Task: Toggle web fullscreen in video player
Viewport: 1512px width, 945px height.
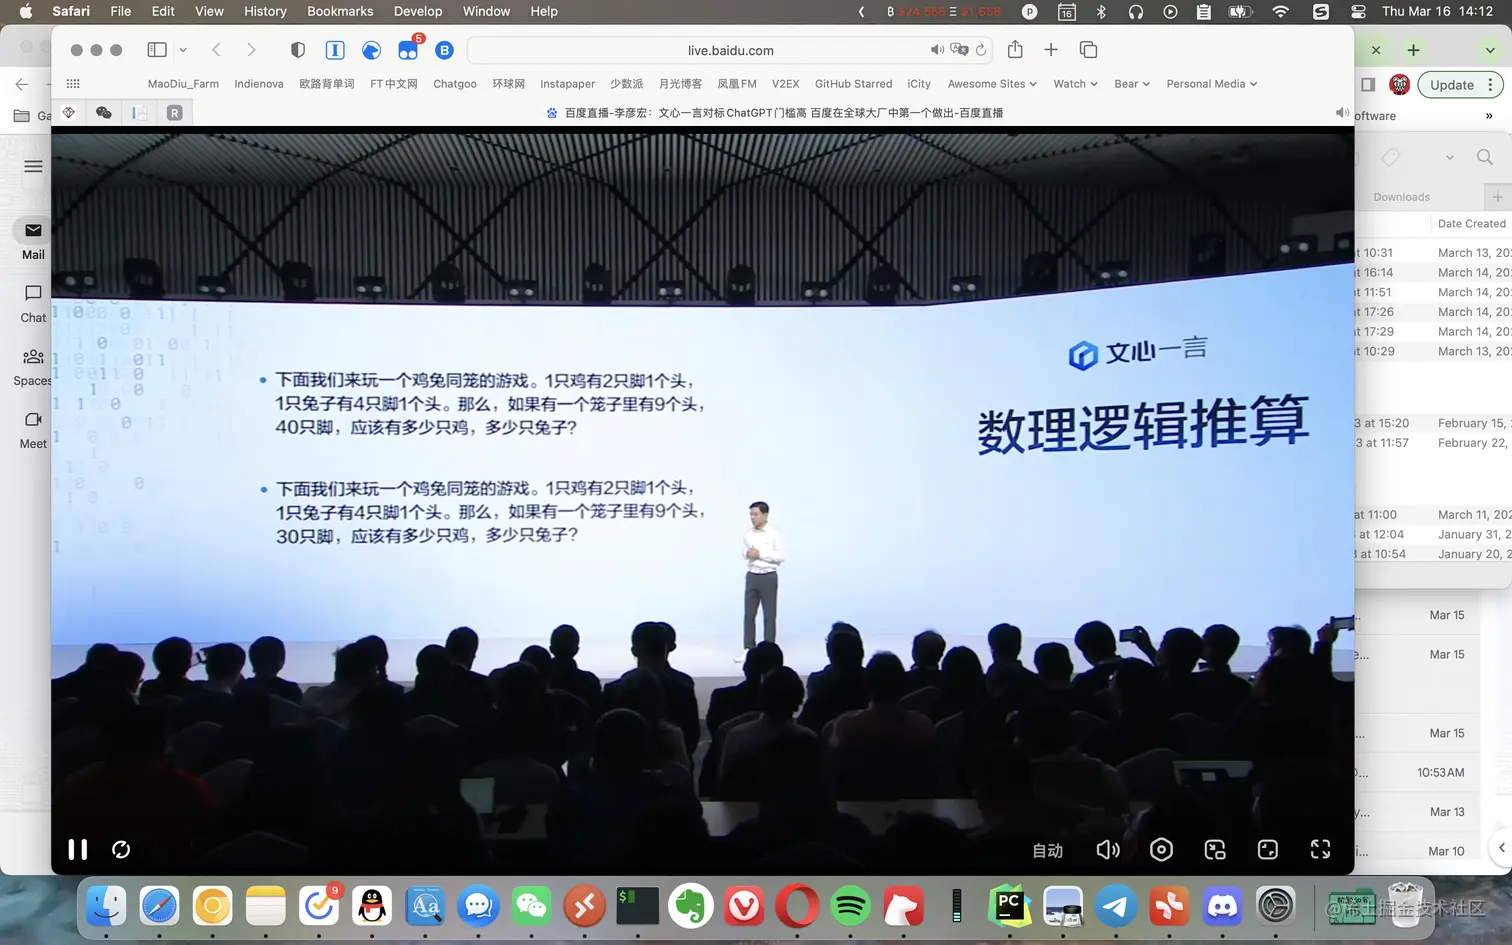Action: click(x=1268, y=849)
